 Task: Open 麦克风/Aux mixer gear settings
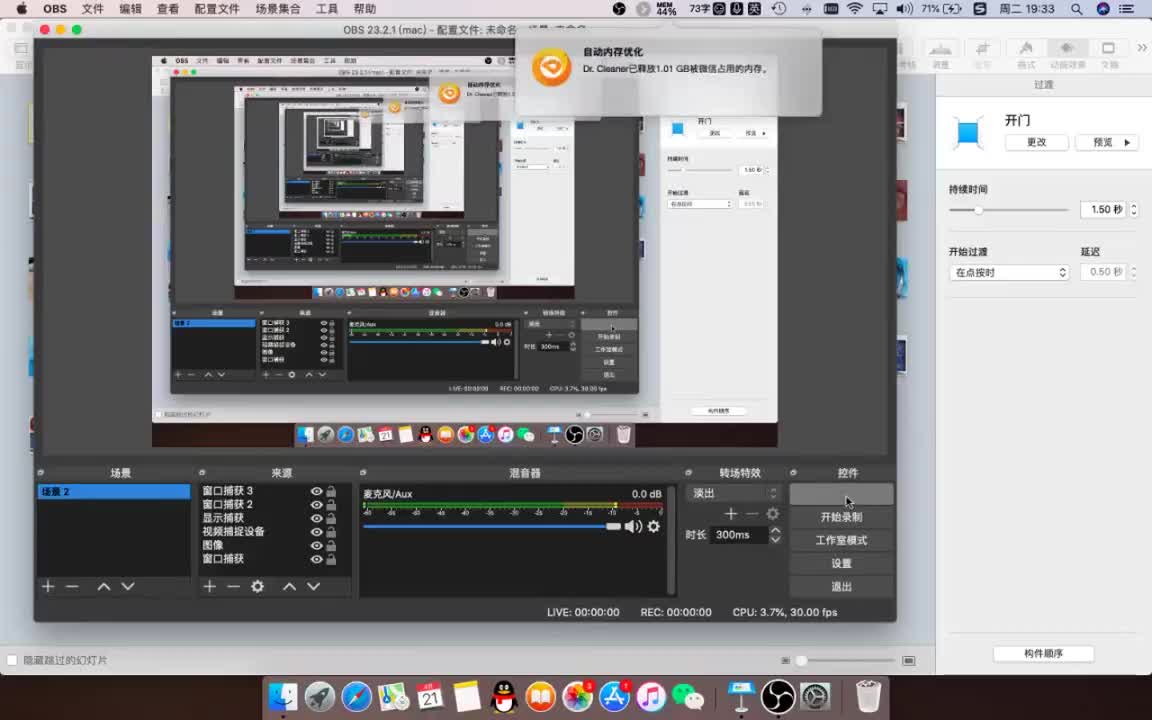654,526
